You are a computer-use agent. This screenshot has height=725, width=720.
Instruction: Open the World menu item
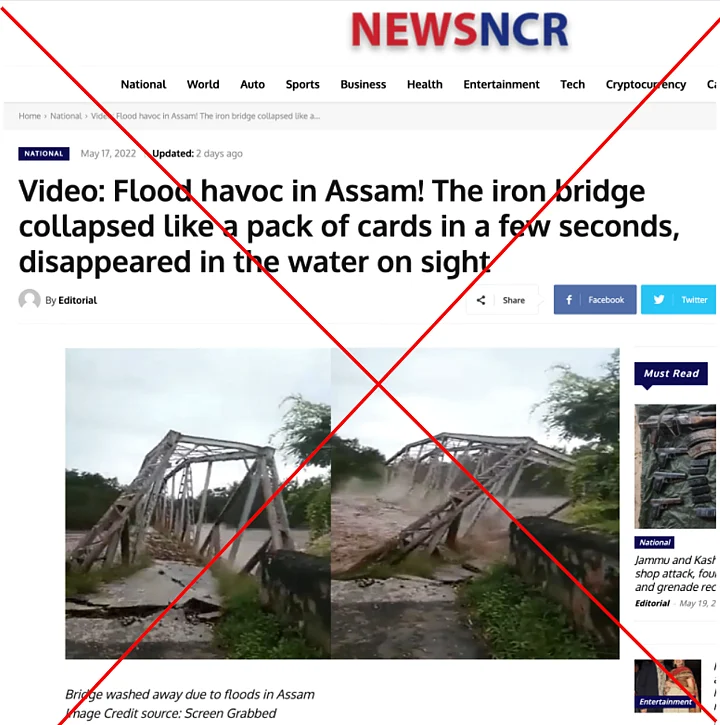[203, 84]
